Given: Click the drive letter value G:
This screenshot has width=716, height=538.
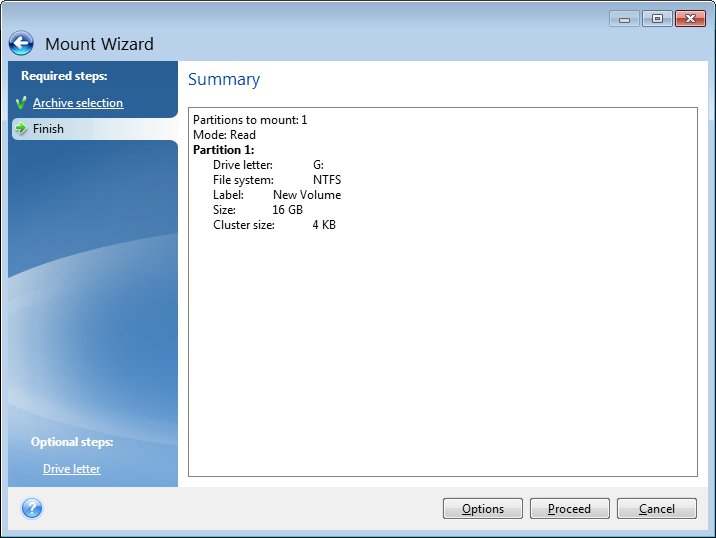Looking at the screenshot, I should point(318,165).
